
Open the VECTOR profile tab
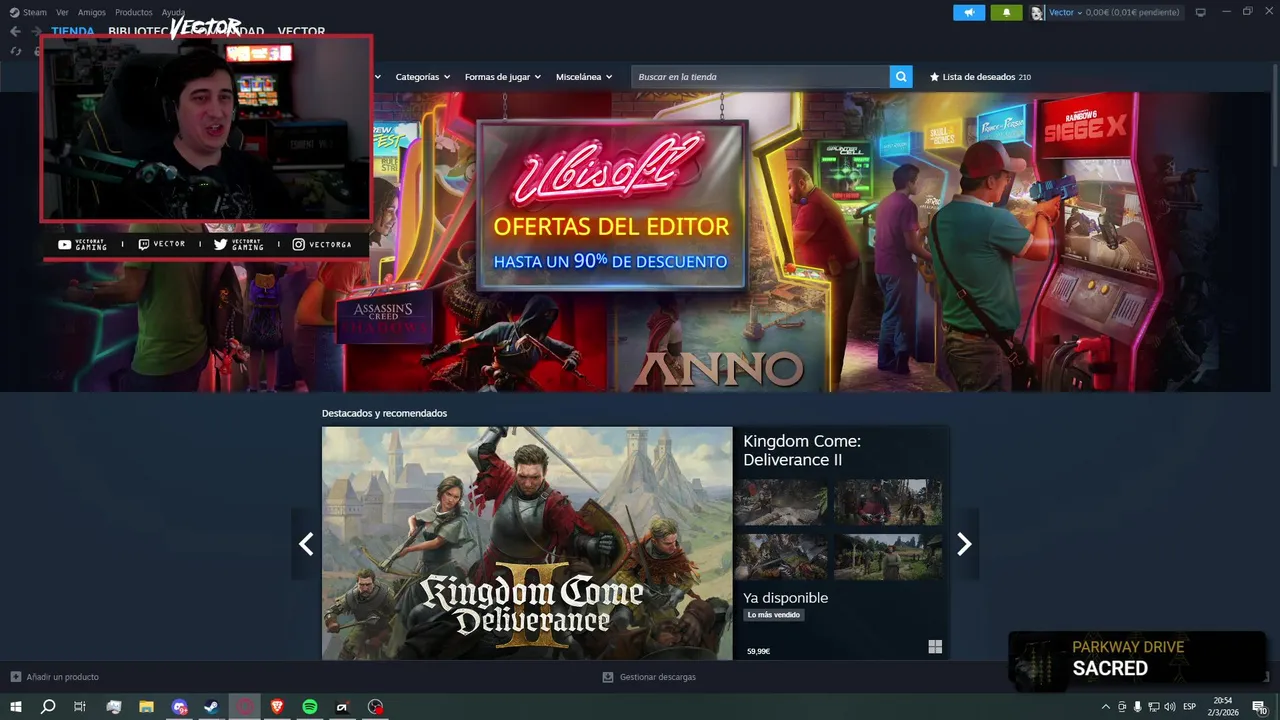point(301,31)
